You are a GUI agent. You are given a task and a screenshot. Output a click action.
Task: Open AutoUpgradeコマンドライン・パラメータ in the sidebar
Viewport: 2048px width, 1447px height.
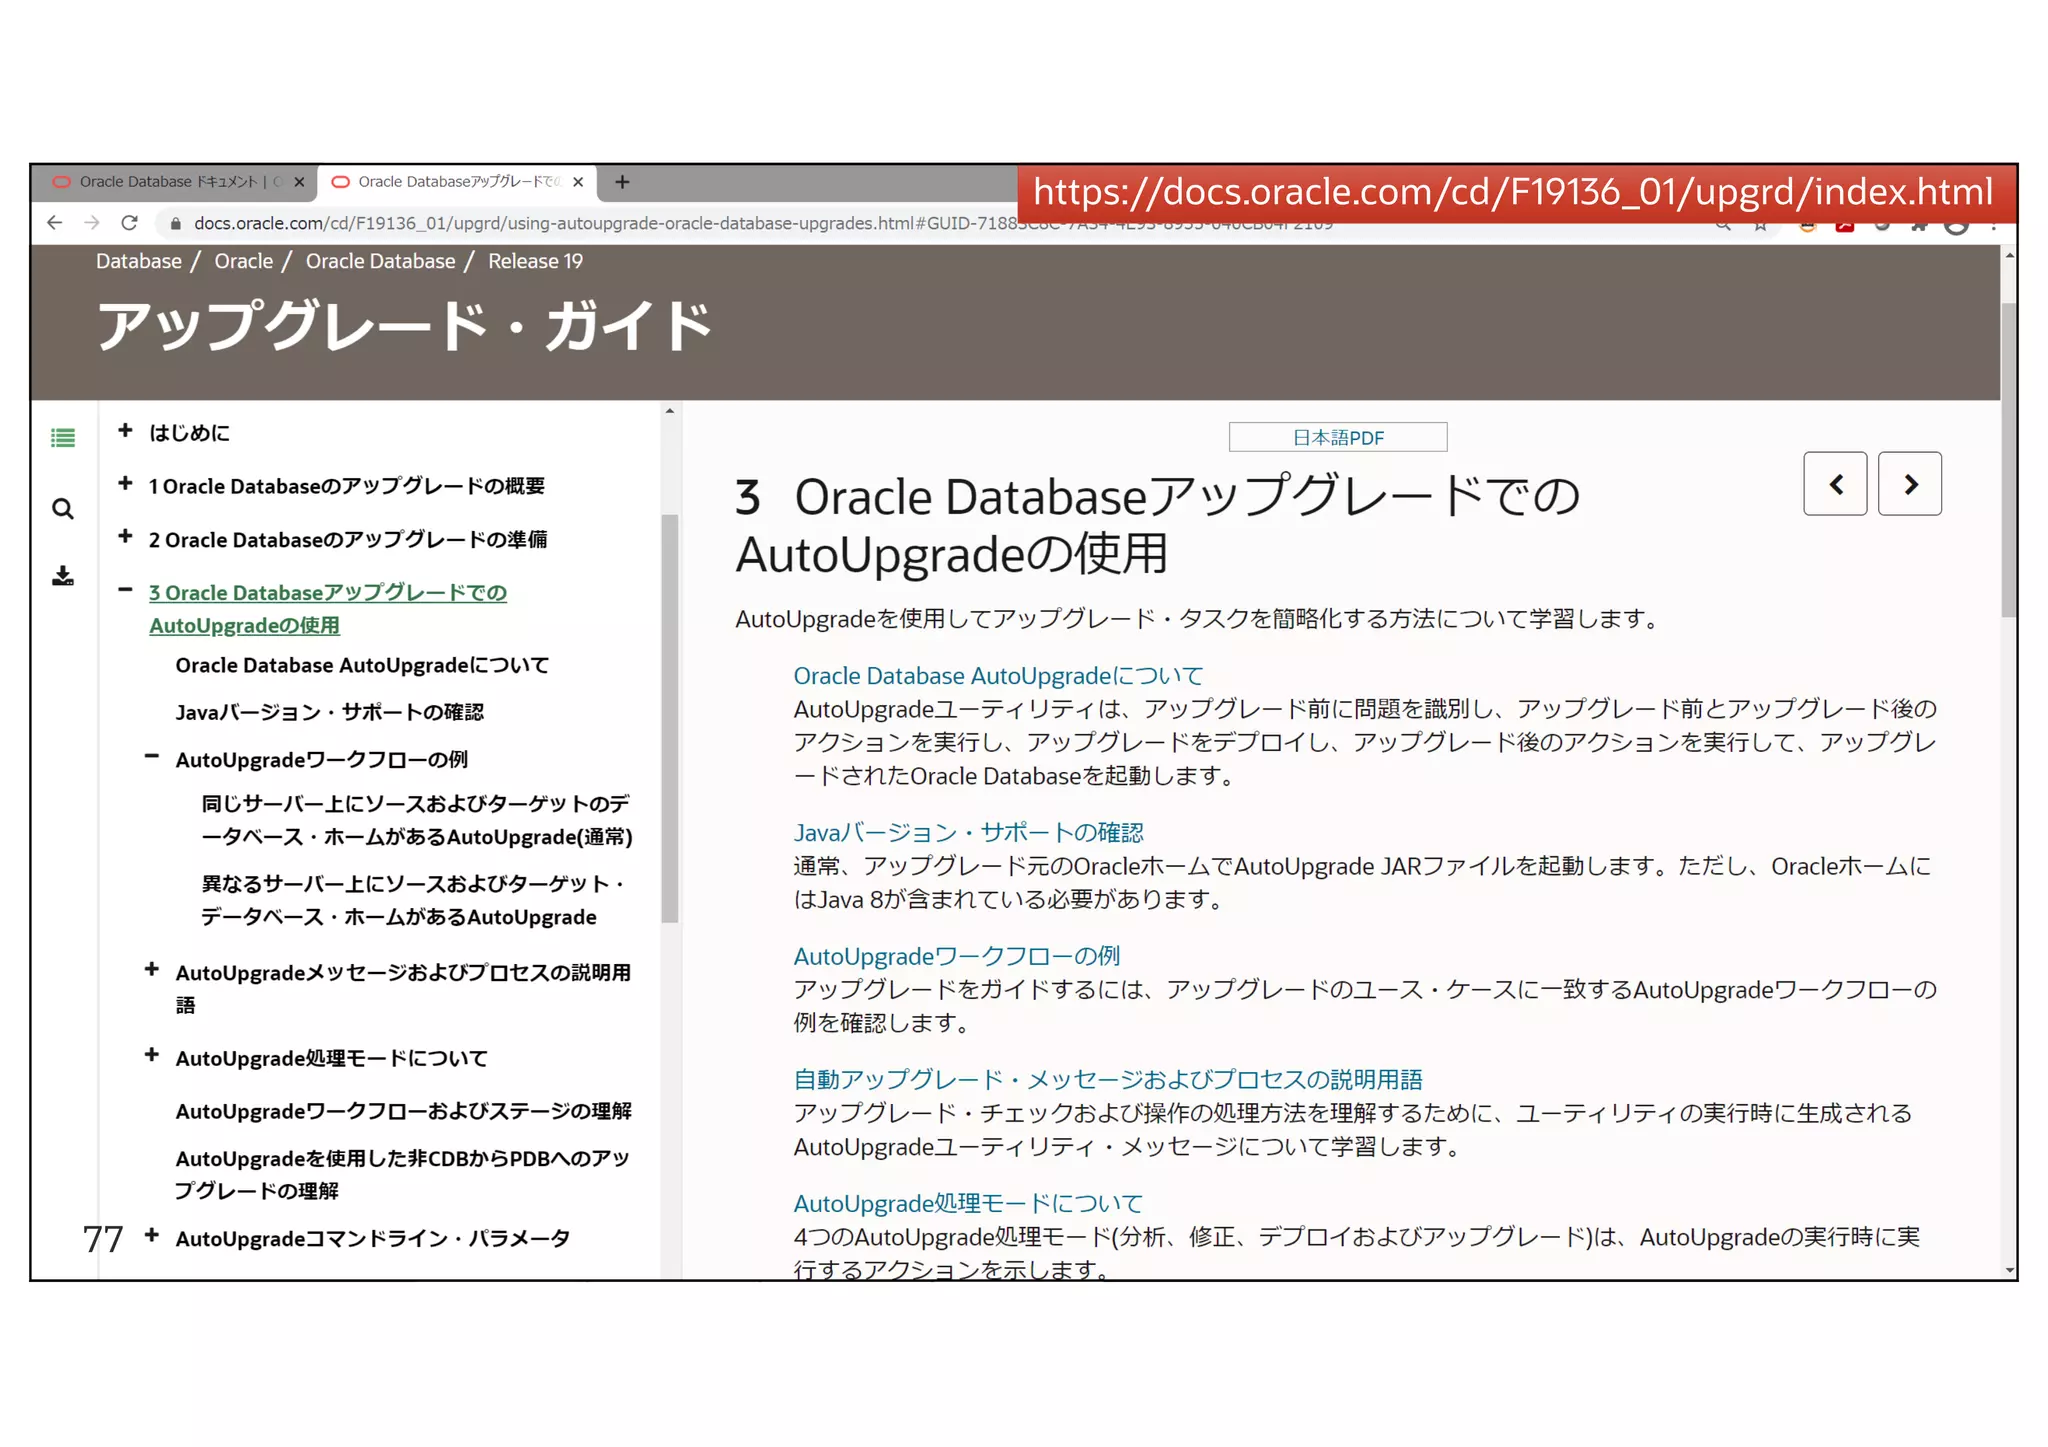pos(372,1238)
